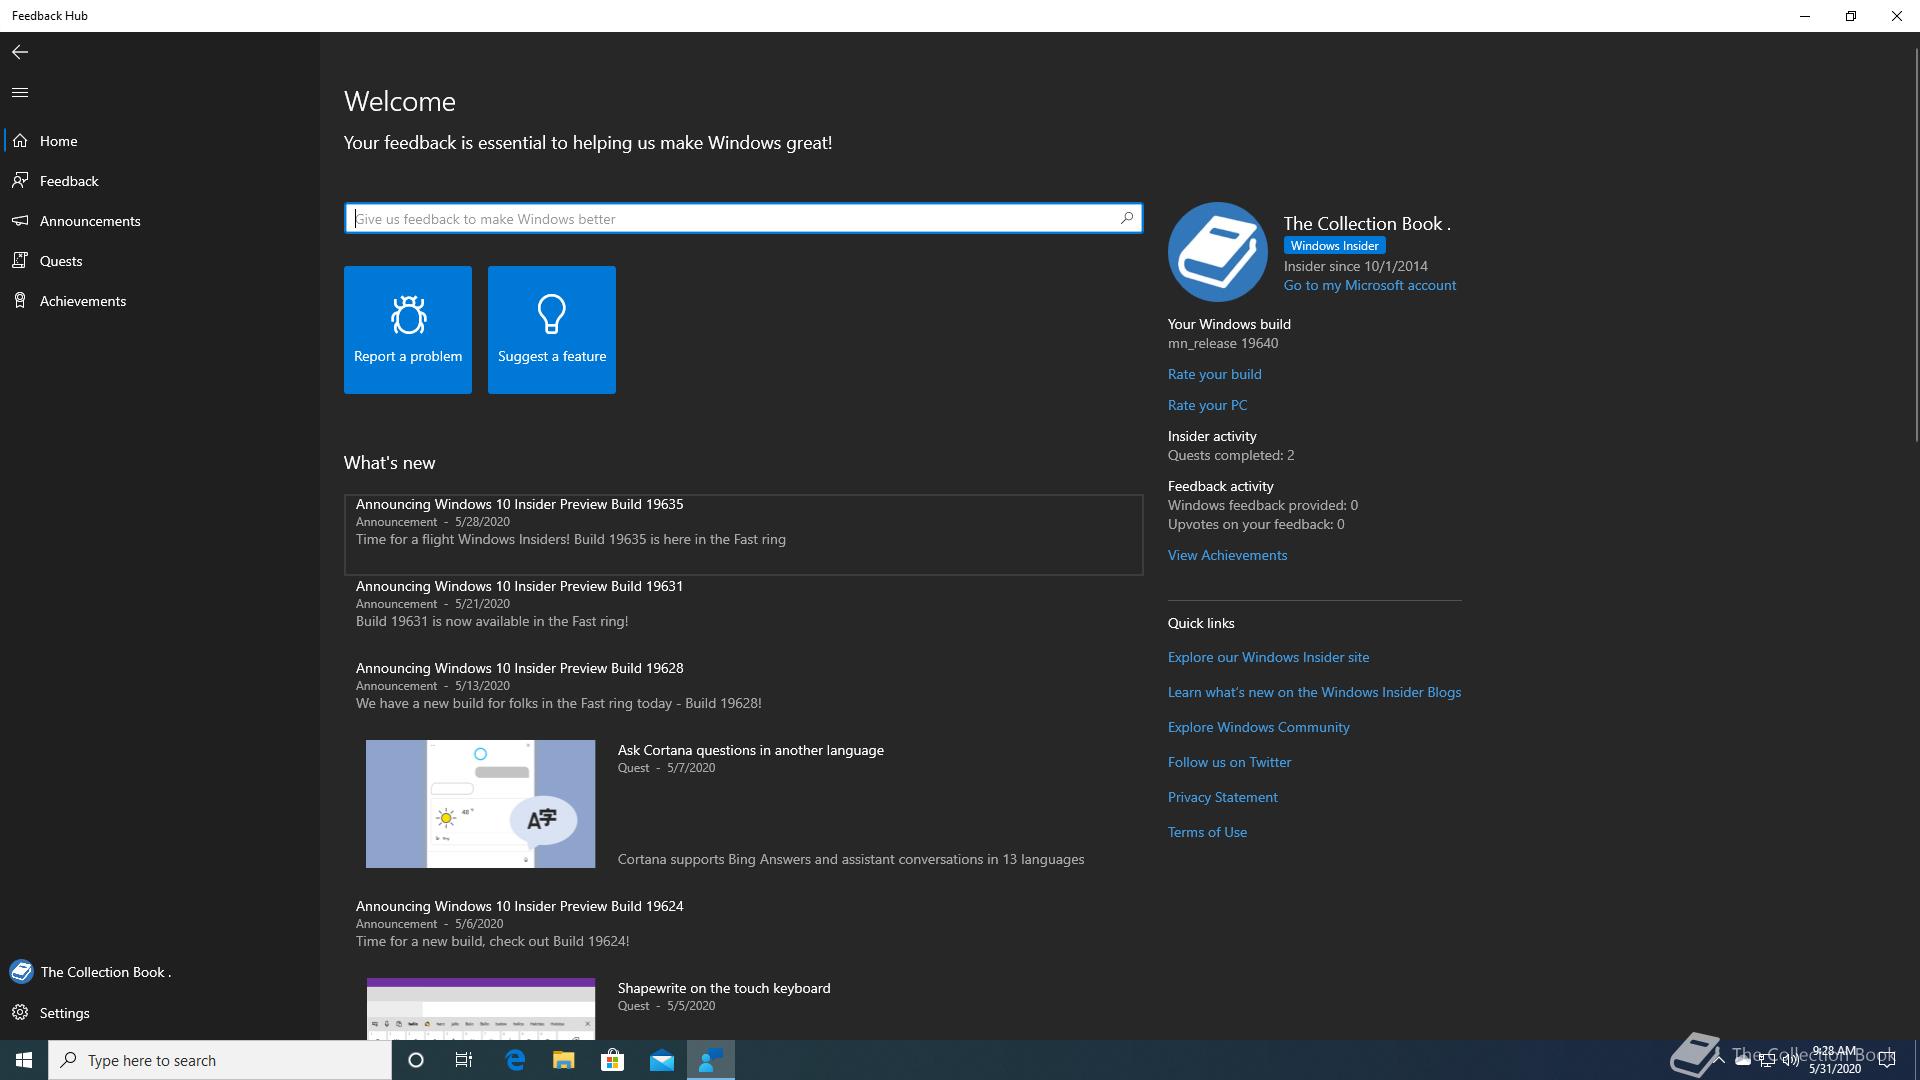The image size is (1920, 1080).
Task: Click the Feedback Hub taskbar icon
Action: [711, 1060]
